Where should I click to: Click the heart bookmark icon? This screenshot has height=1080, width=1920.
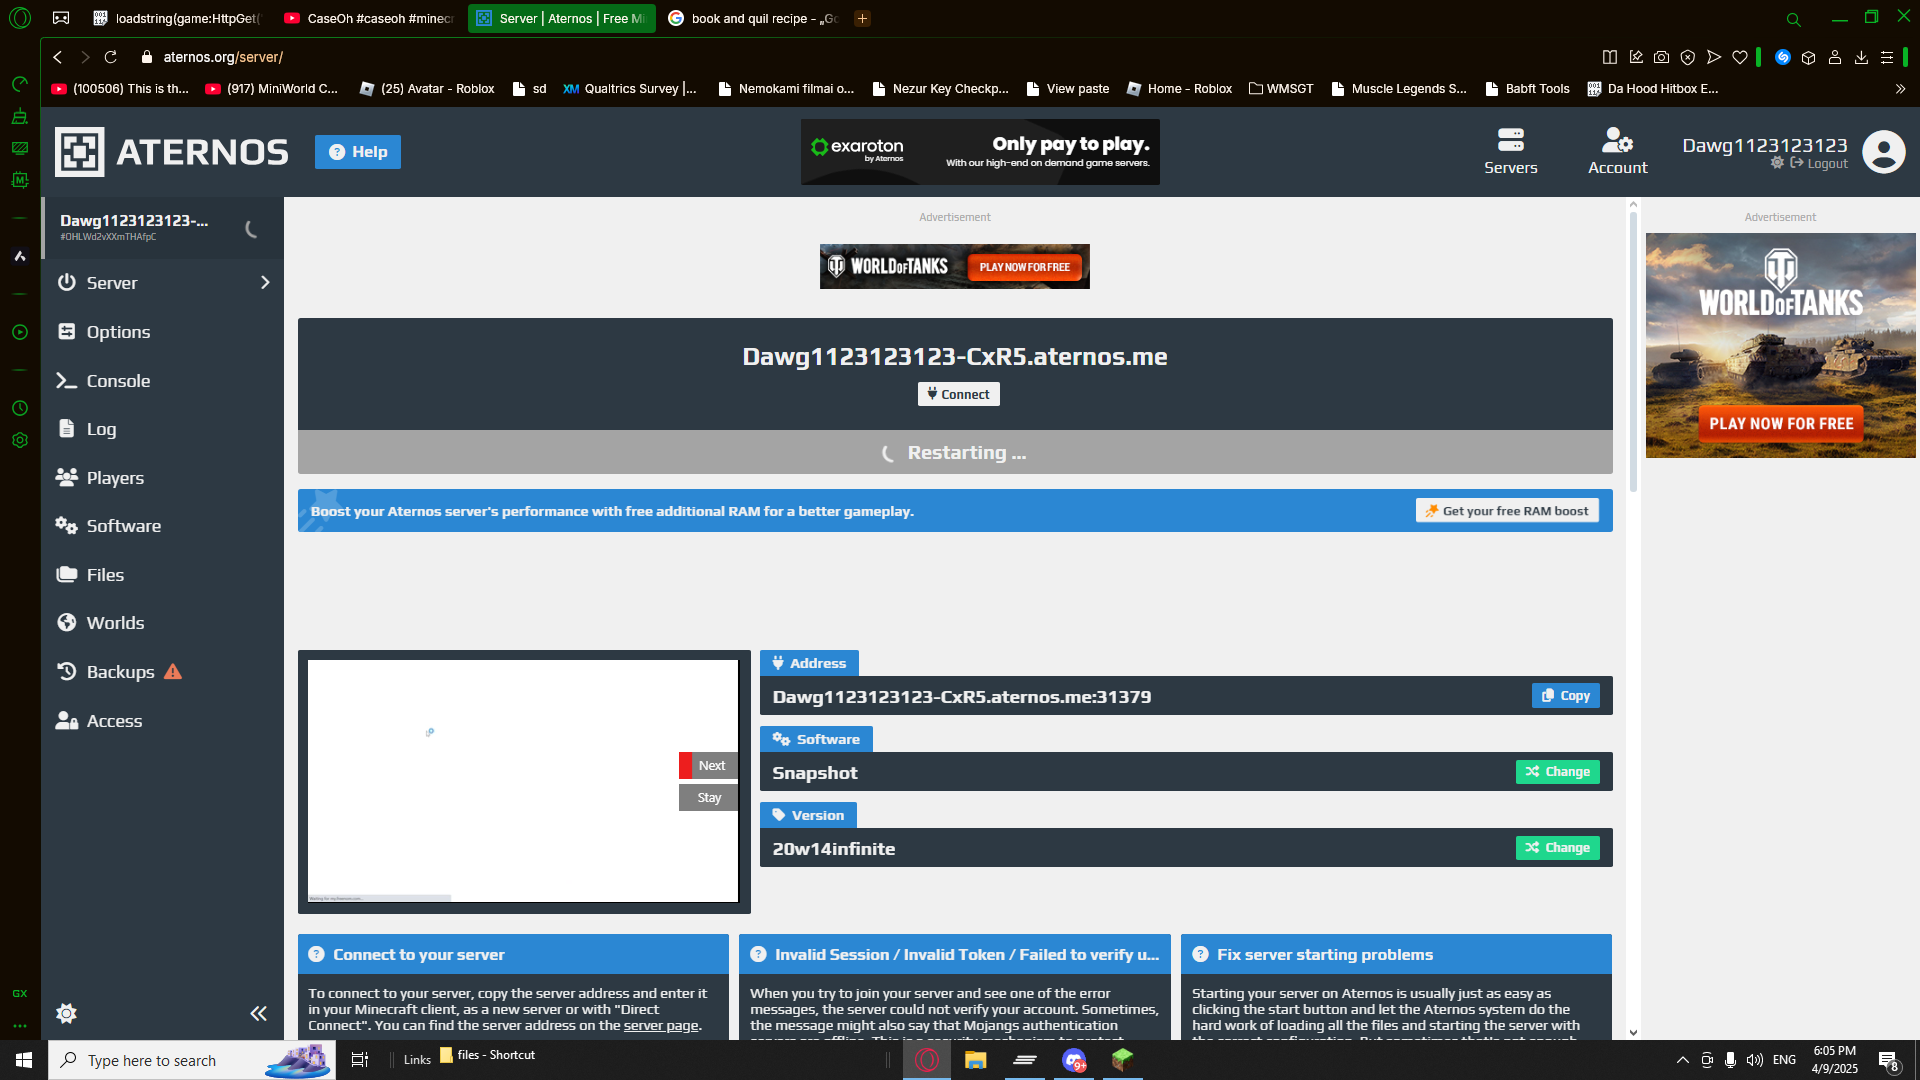(1740, 57)
